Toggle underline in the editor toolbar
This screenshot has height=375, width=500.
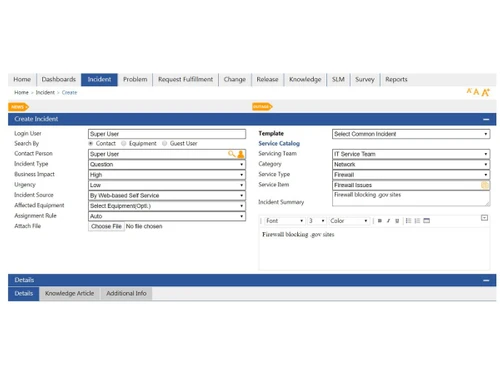397,221
